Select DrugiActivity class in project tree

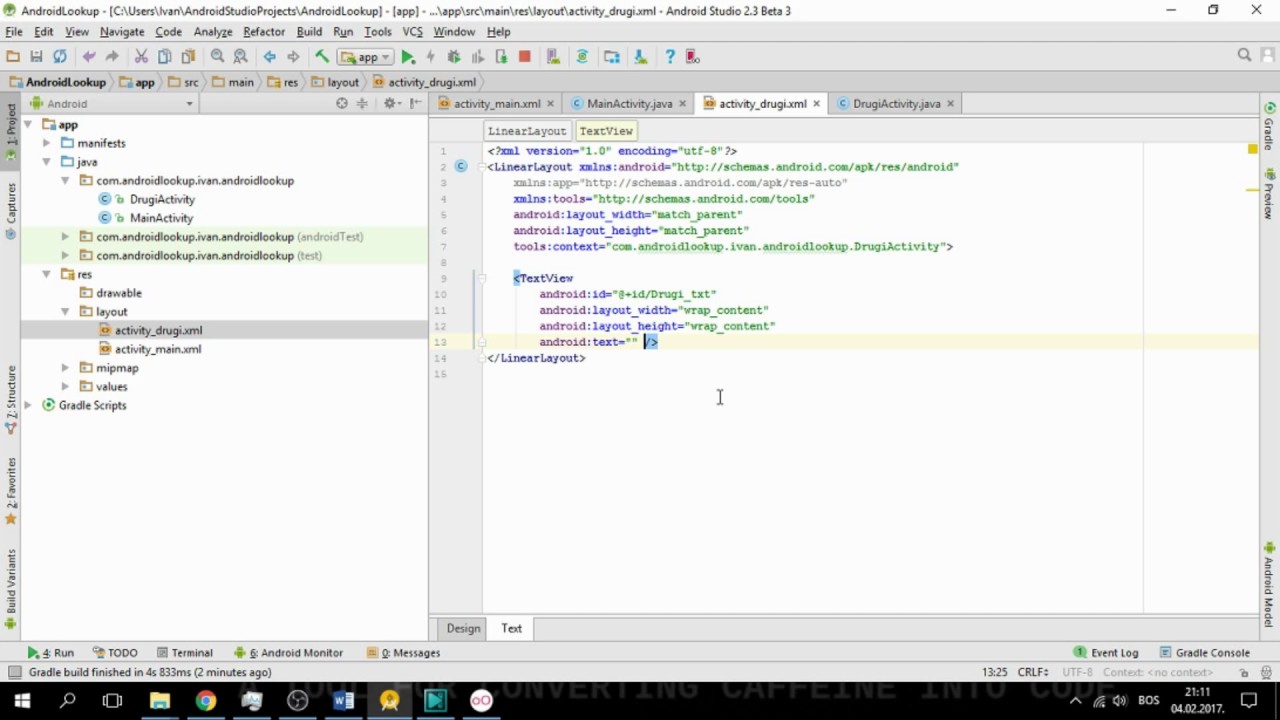(162, 199)
